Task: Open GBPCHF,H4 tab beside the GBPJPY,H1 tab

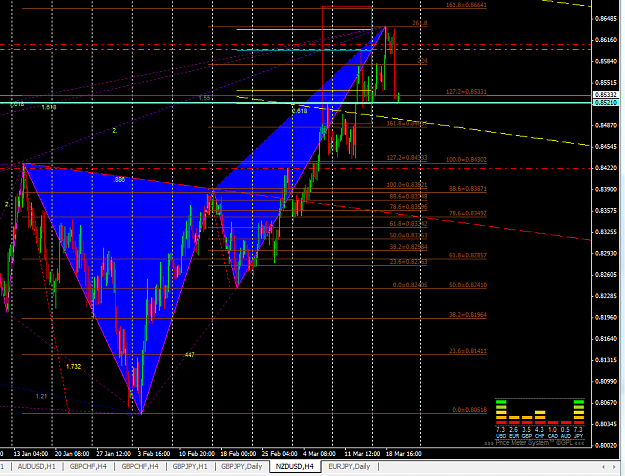Action: pos(140,466)
